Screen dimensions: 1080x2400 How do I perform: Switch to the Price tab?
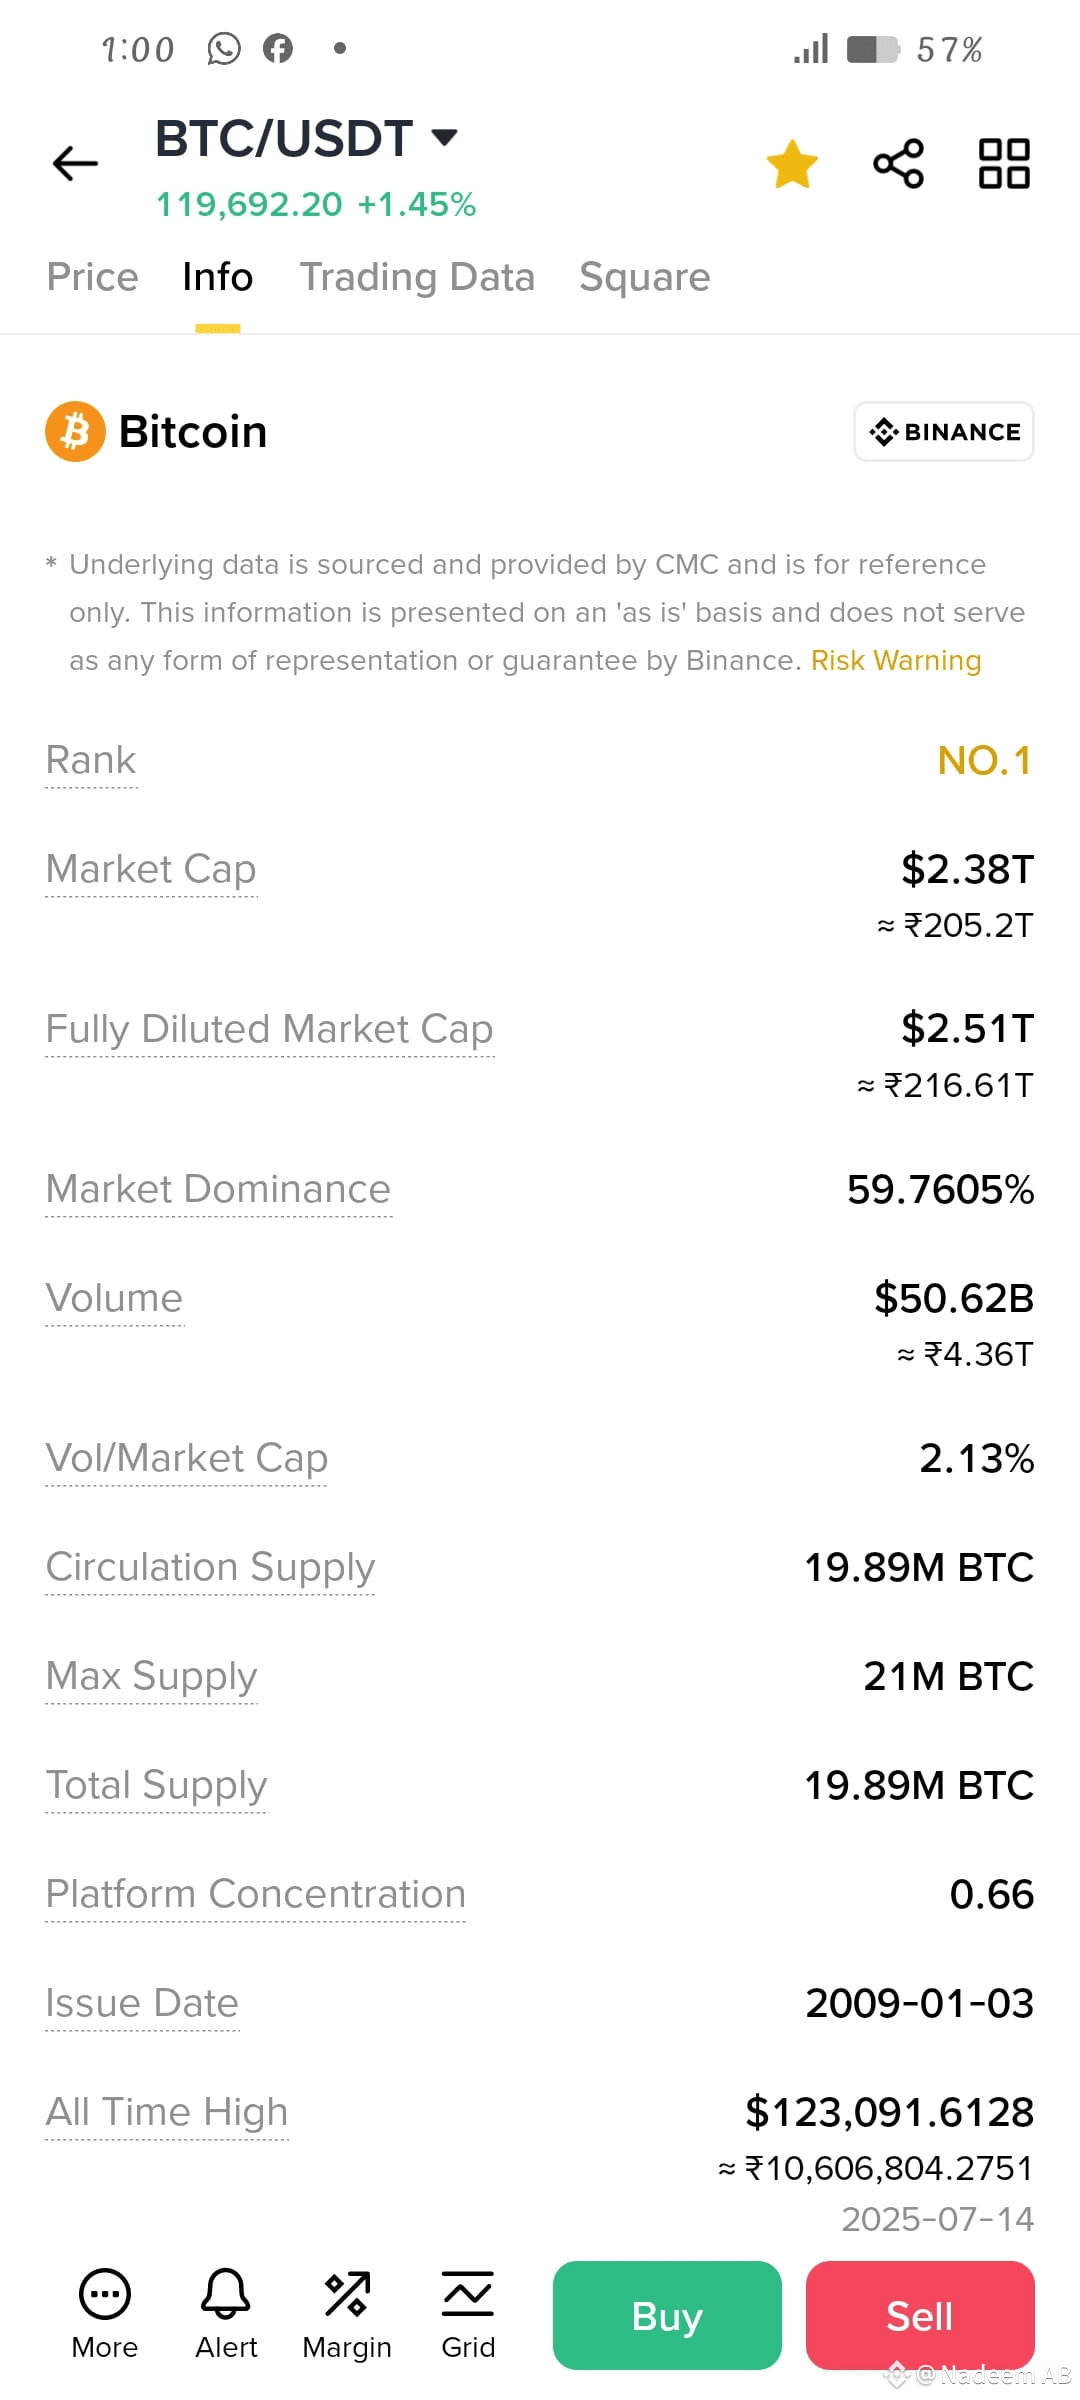tap(92, 277)
